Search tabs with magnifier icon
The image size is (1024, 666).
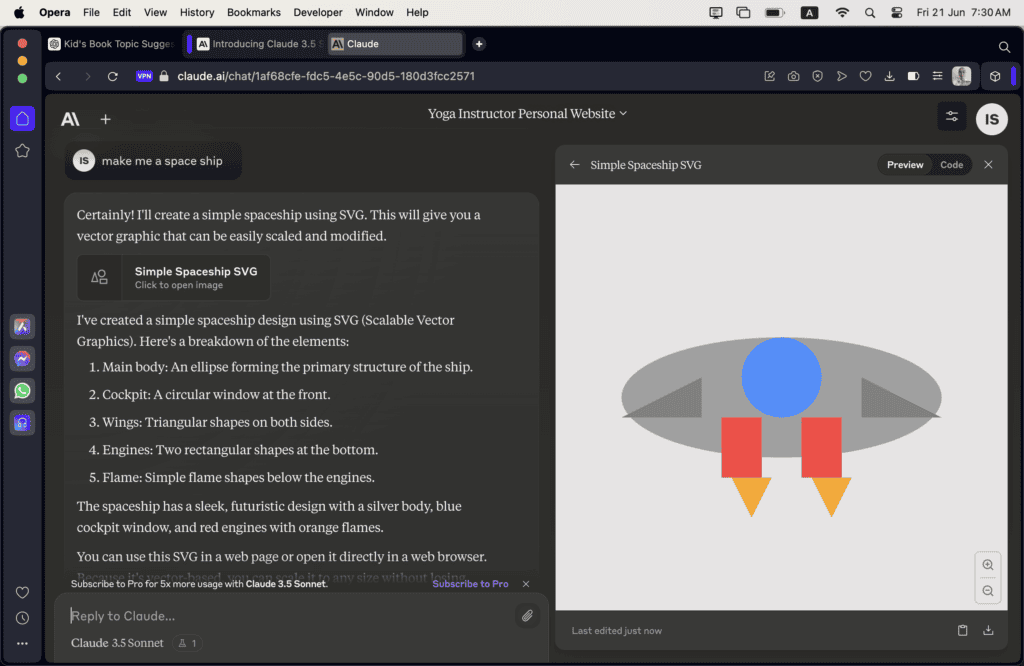1004,46
